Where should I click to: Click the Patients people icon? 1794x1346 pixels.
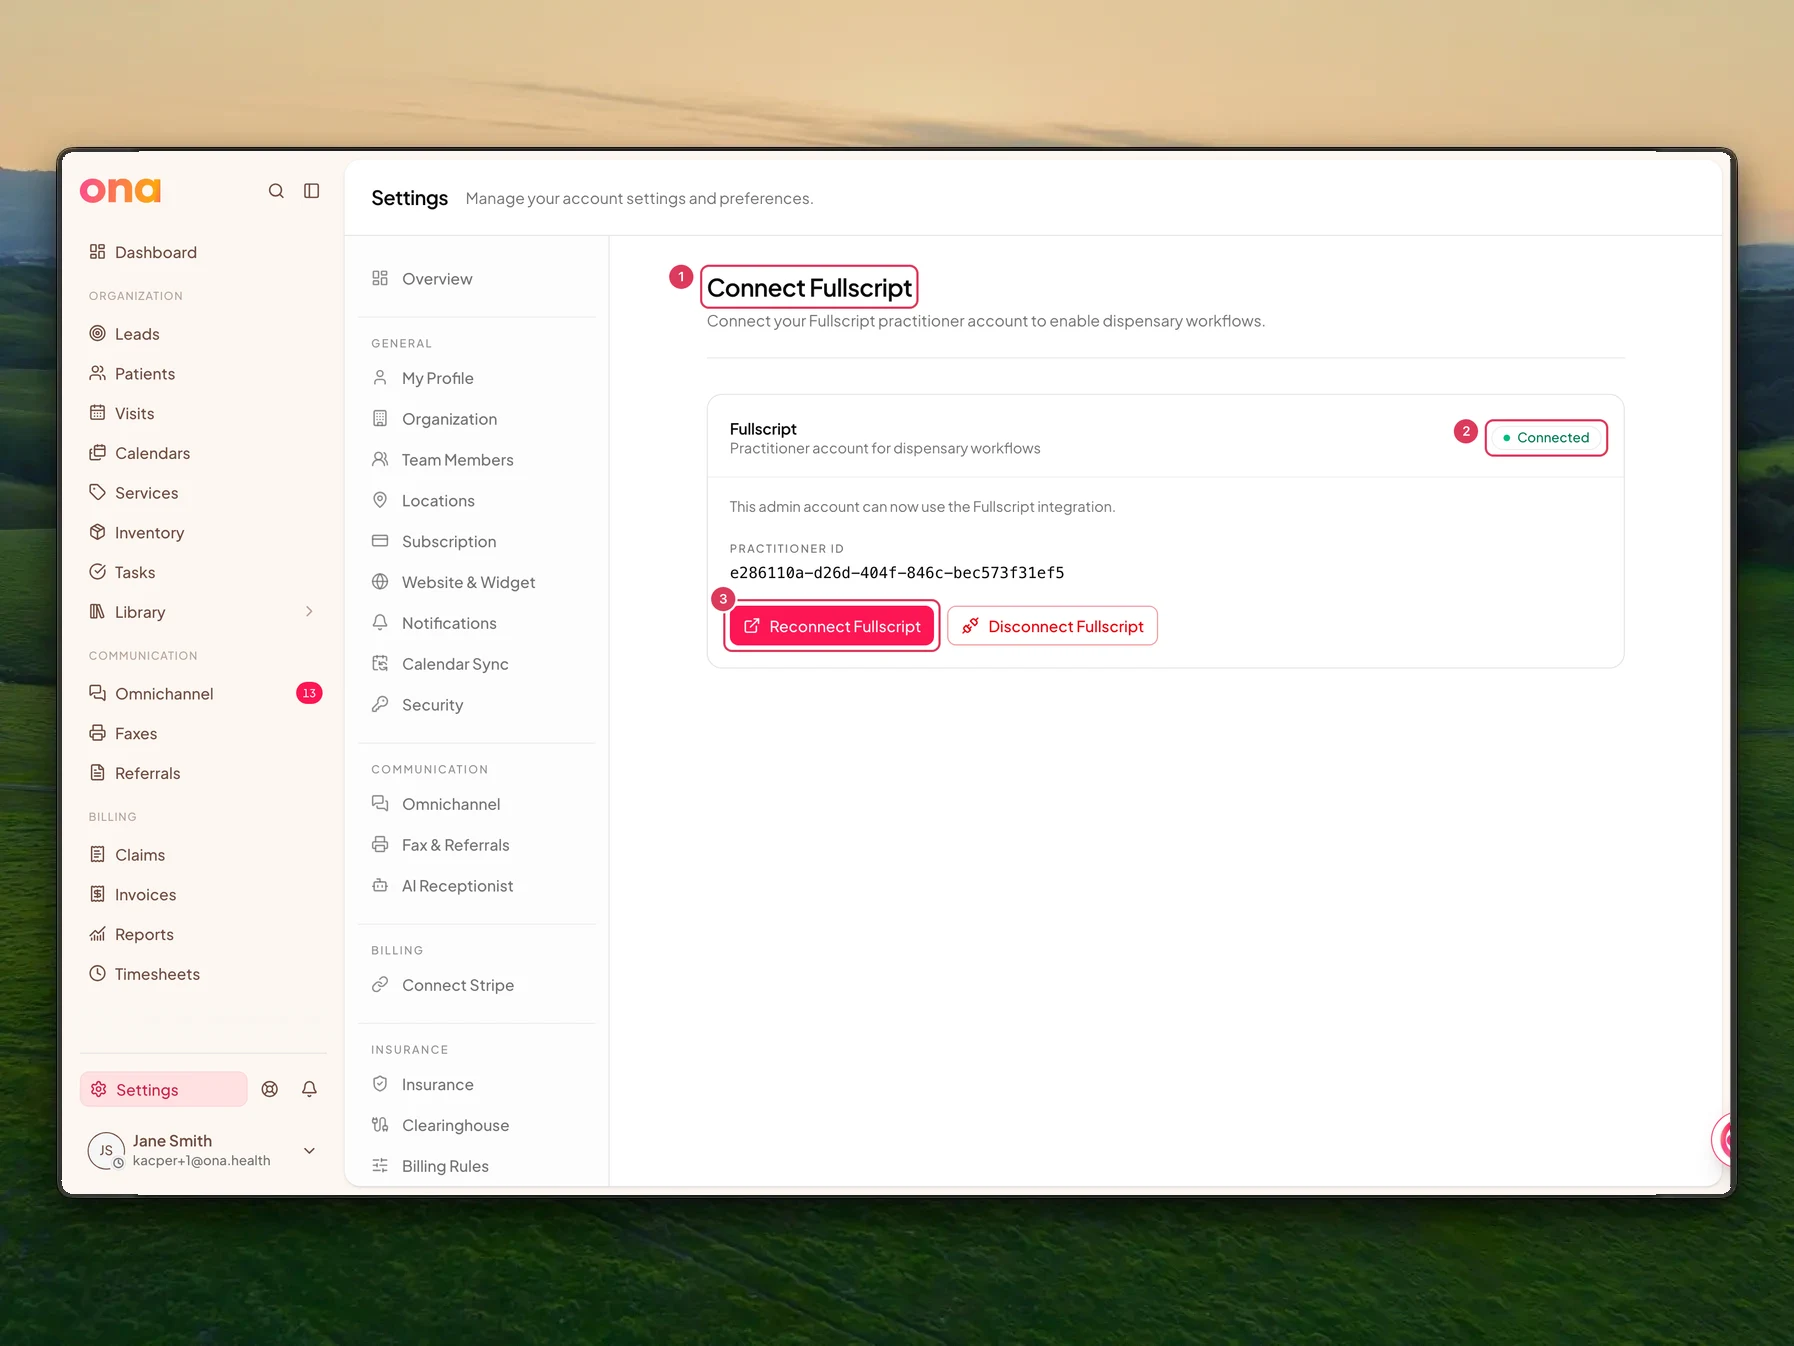click(97, 373)
